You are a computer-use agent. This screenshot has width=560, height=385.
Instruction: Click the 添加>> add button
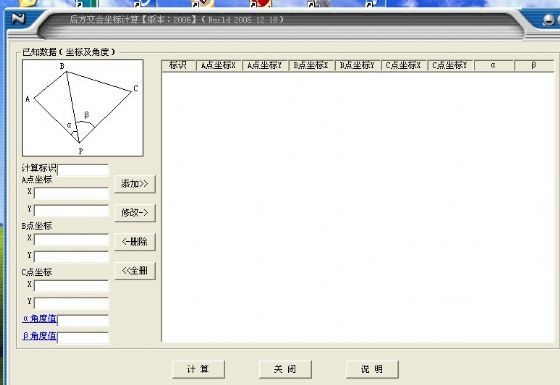pos(135,184)
